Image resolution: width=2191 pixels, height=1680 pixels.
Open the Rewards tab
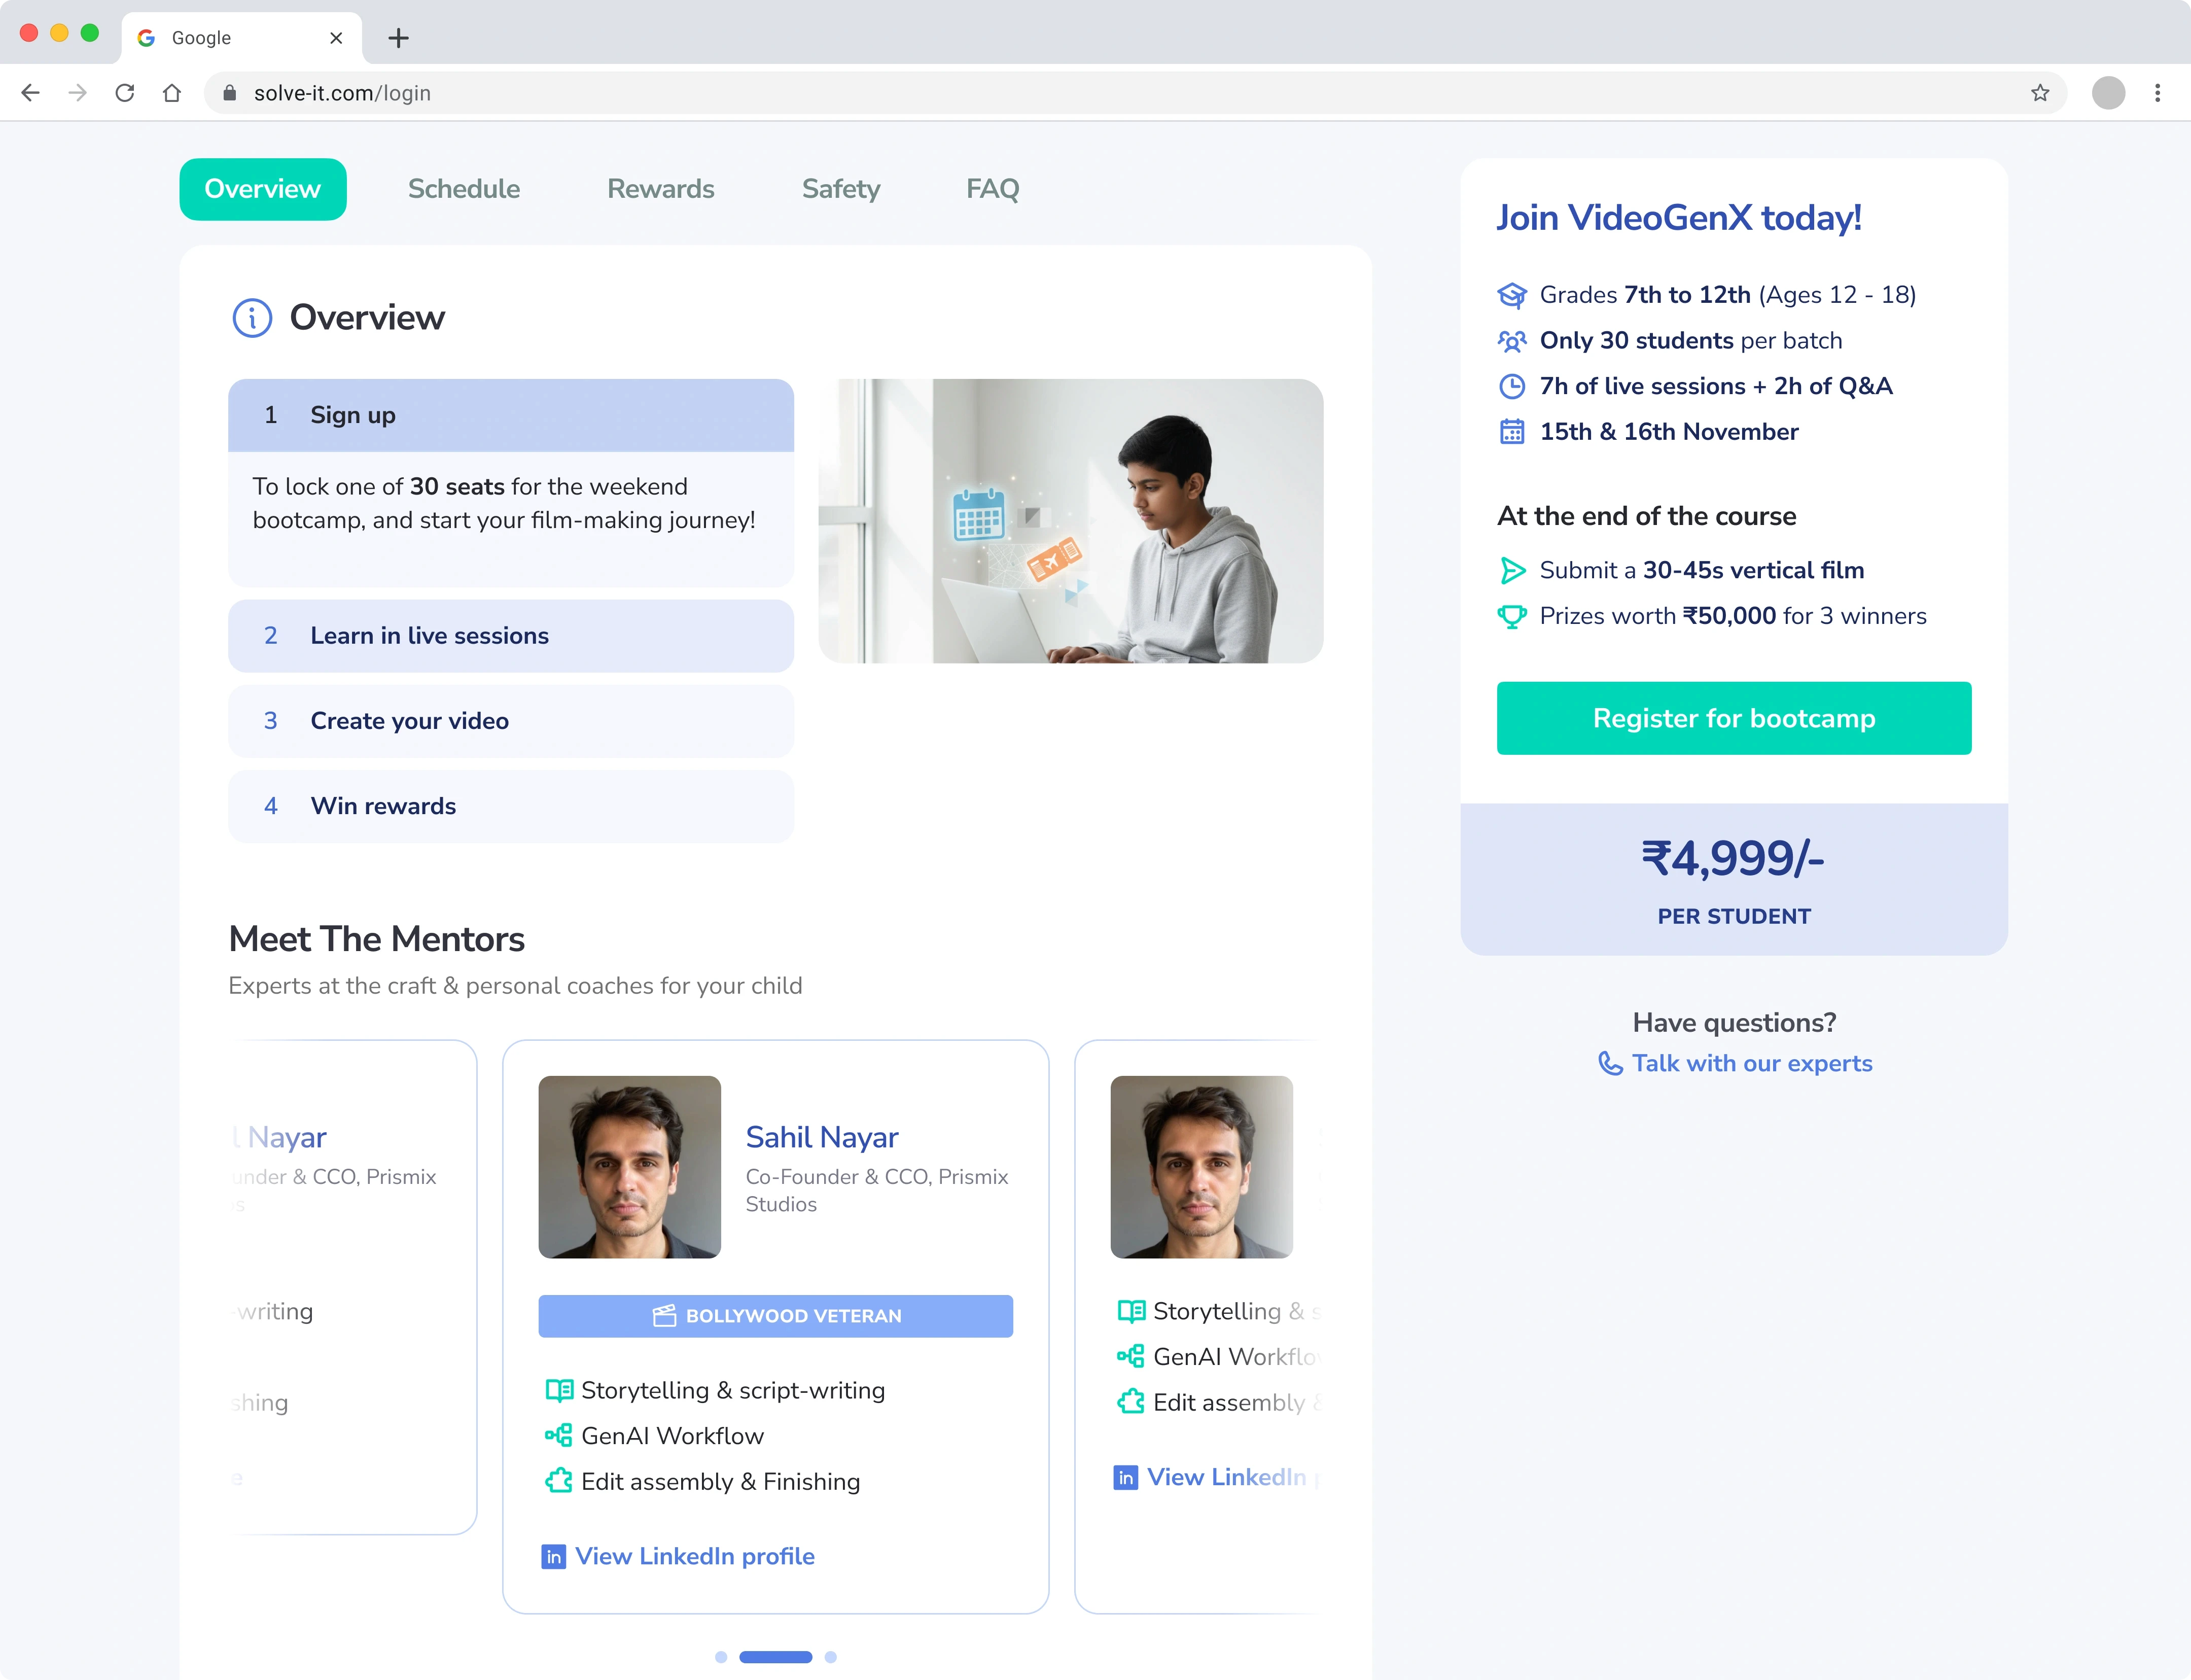tap(660, 189)
